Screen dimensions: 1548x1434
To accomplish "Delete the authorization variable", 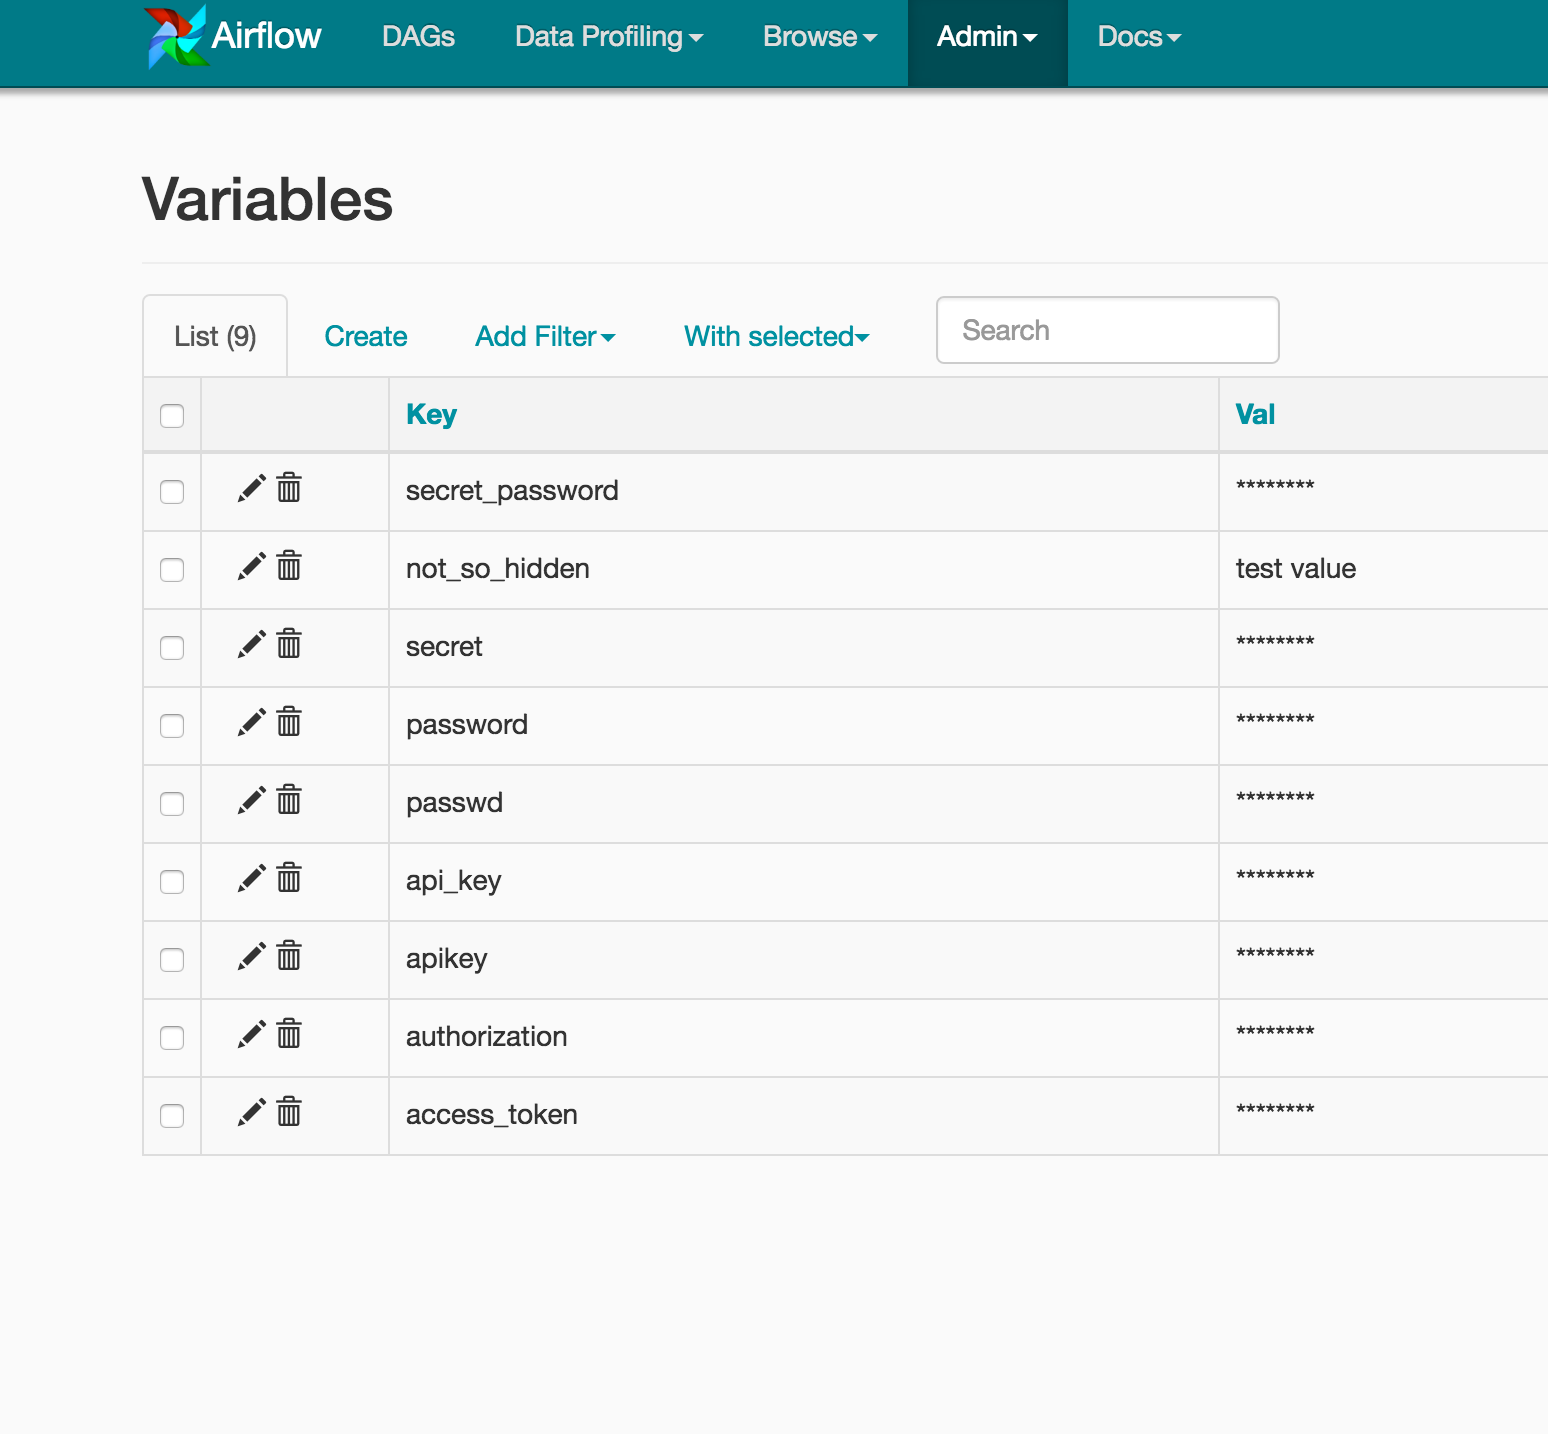I will (289, 1035).
